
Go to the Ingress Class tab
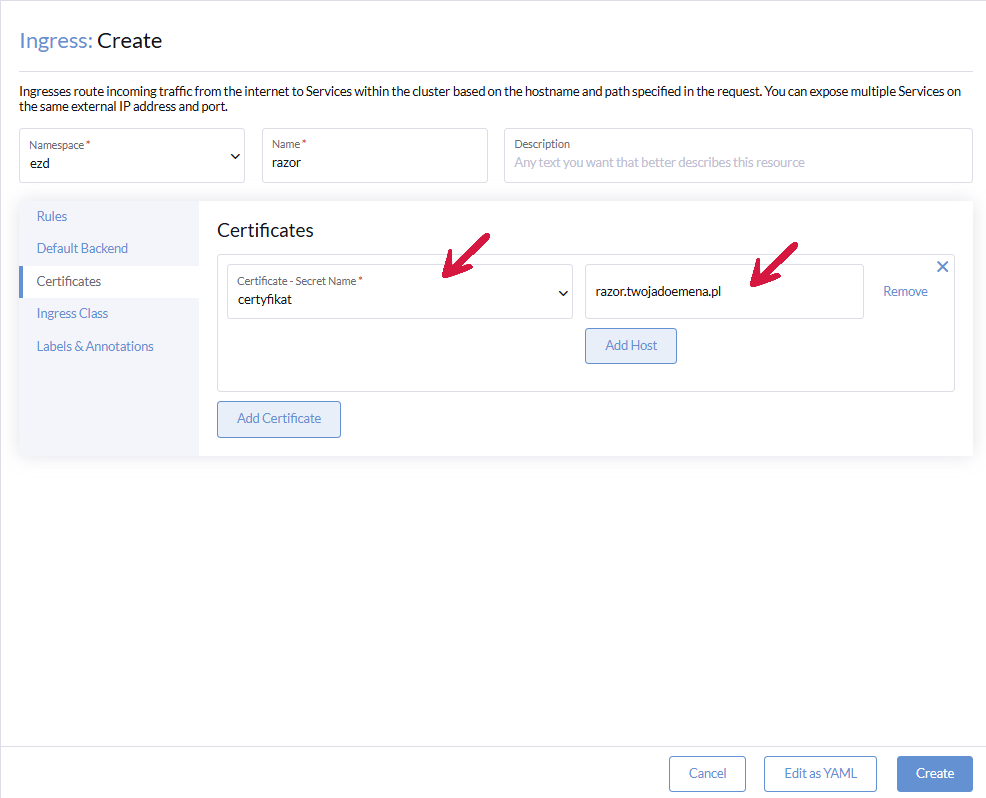pos(72,313)
